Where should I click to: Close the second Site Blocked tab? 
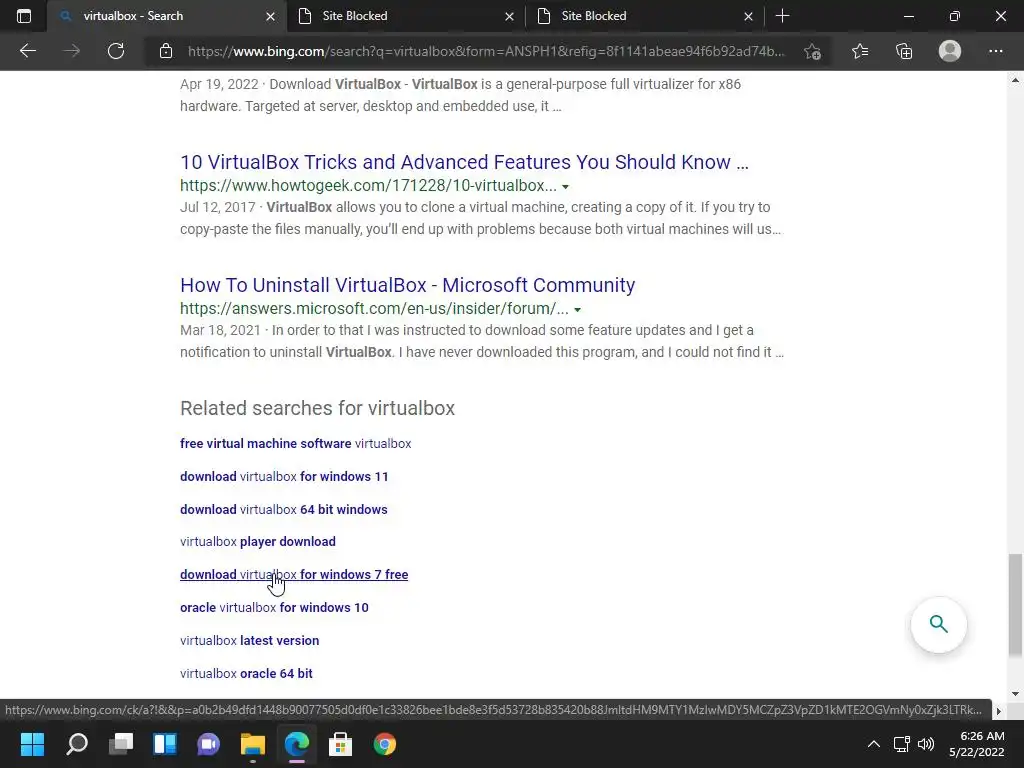tap(748, 16)
